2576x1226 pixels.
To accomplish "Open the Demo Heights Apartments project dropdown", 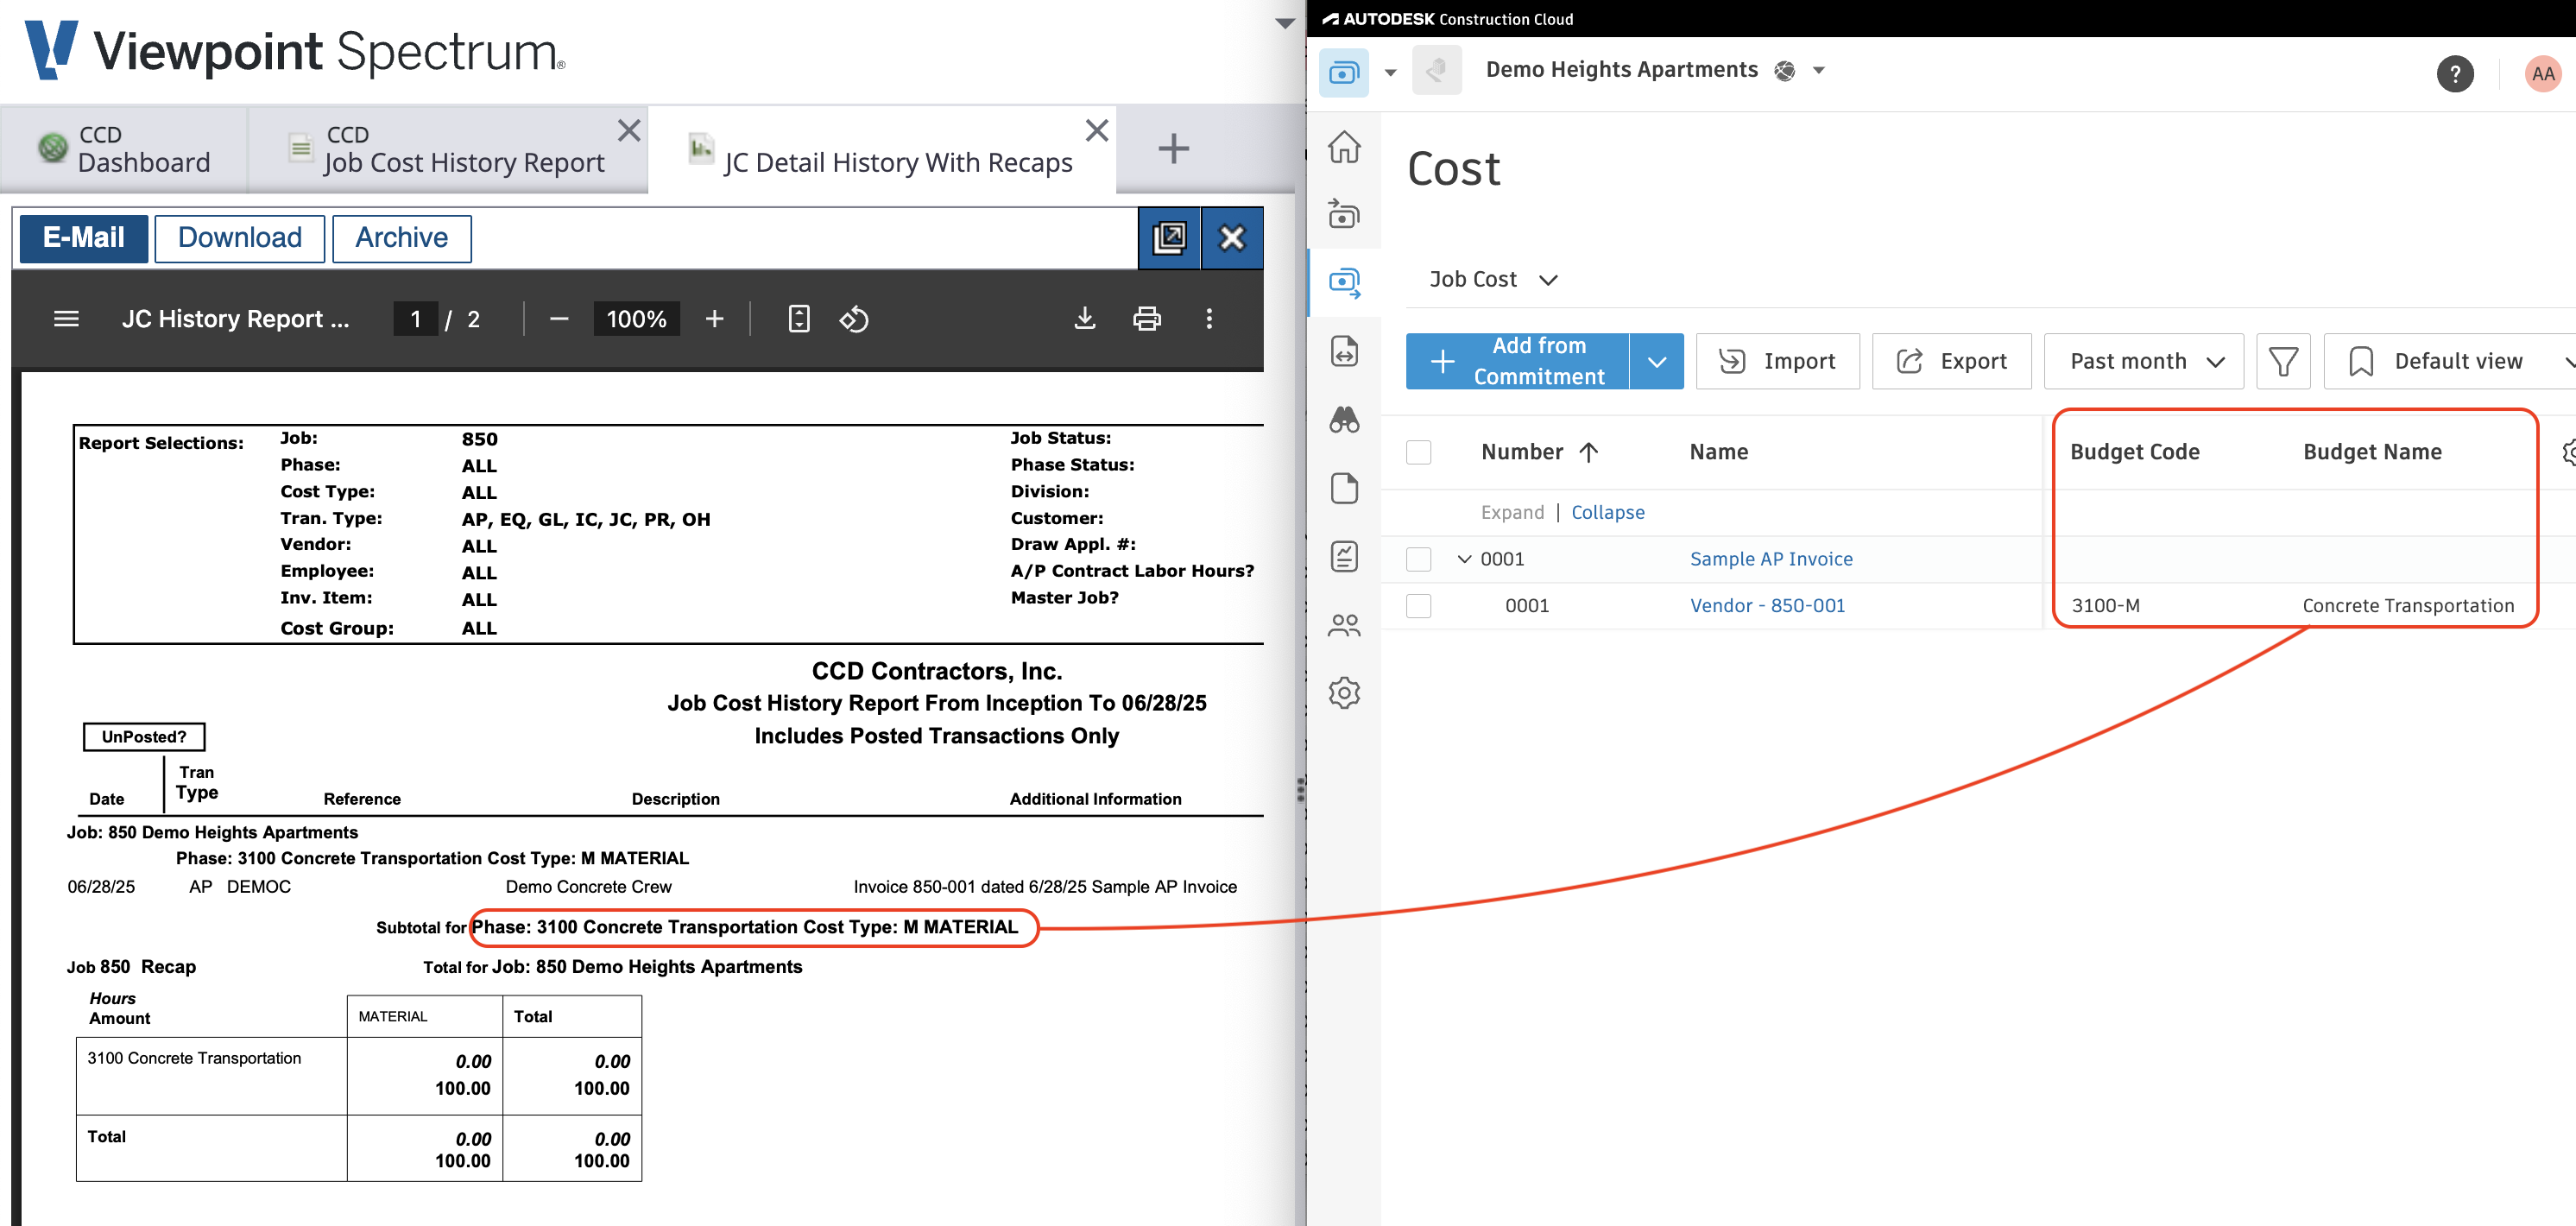I will coord(1819,71).
